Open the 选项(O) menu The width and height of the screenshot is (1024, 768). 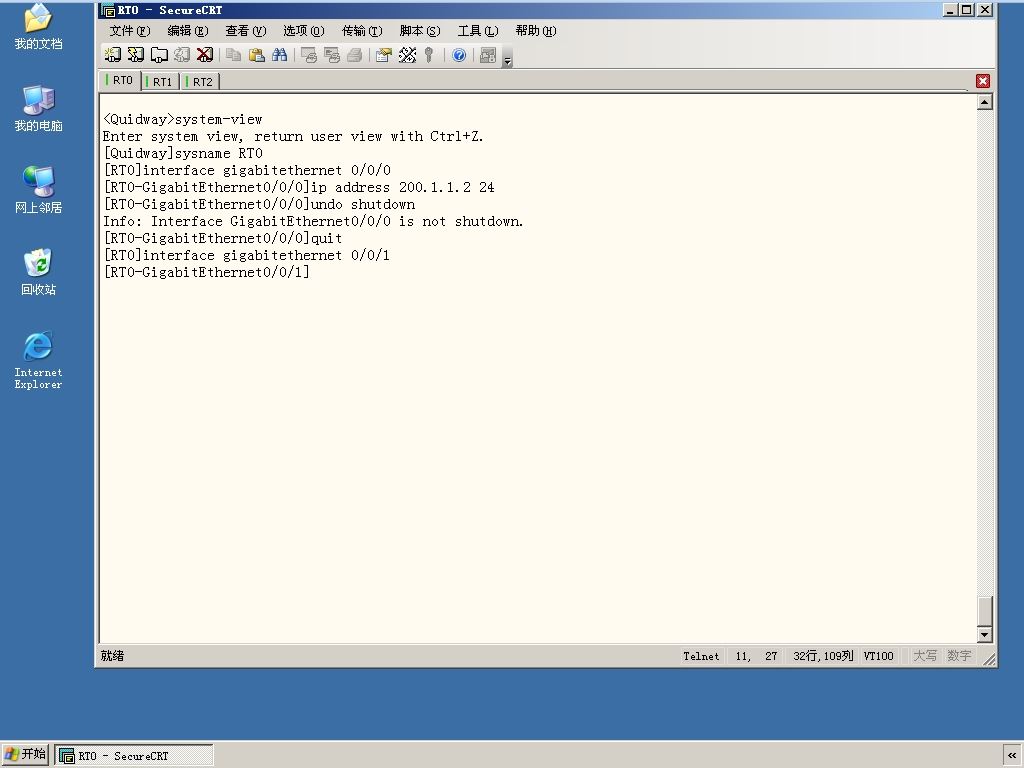[x=304, y=31]
